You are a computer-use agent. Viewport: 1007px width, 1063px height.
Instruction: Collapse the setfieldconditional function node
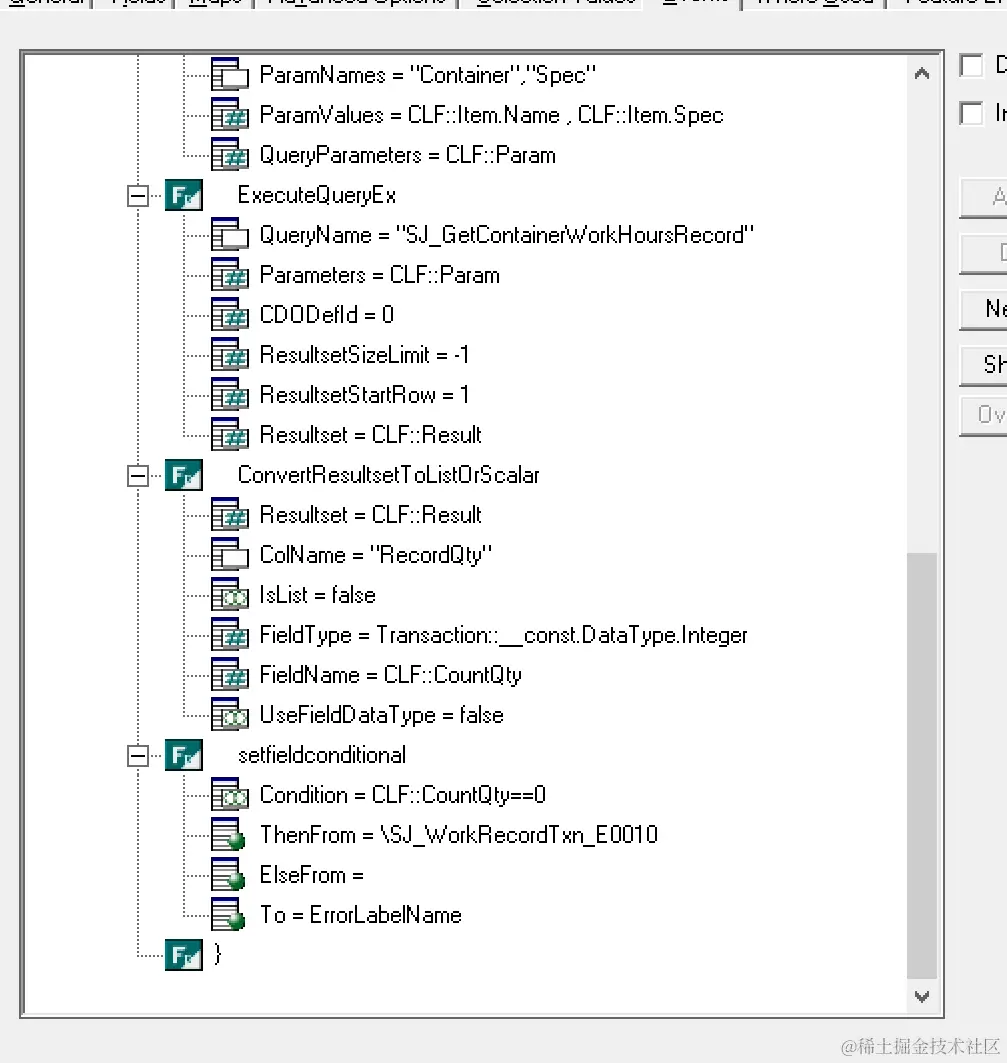[x=138, y=756]
